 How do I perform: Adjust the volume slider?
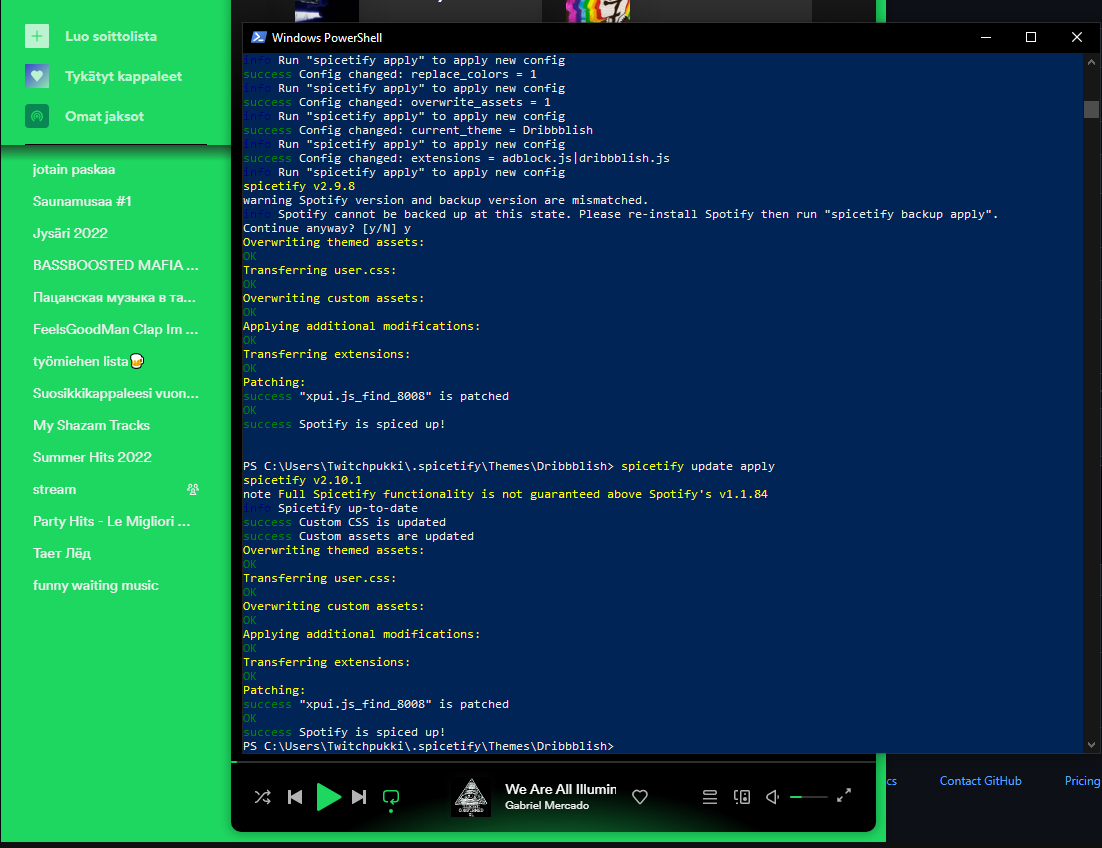click(809, 797)
